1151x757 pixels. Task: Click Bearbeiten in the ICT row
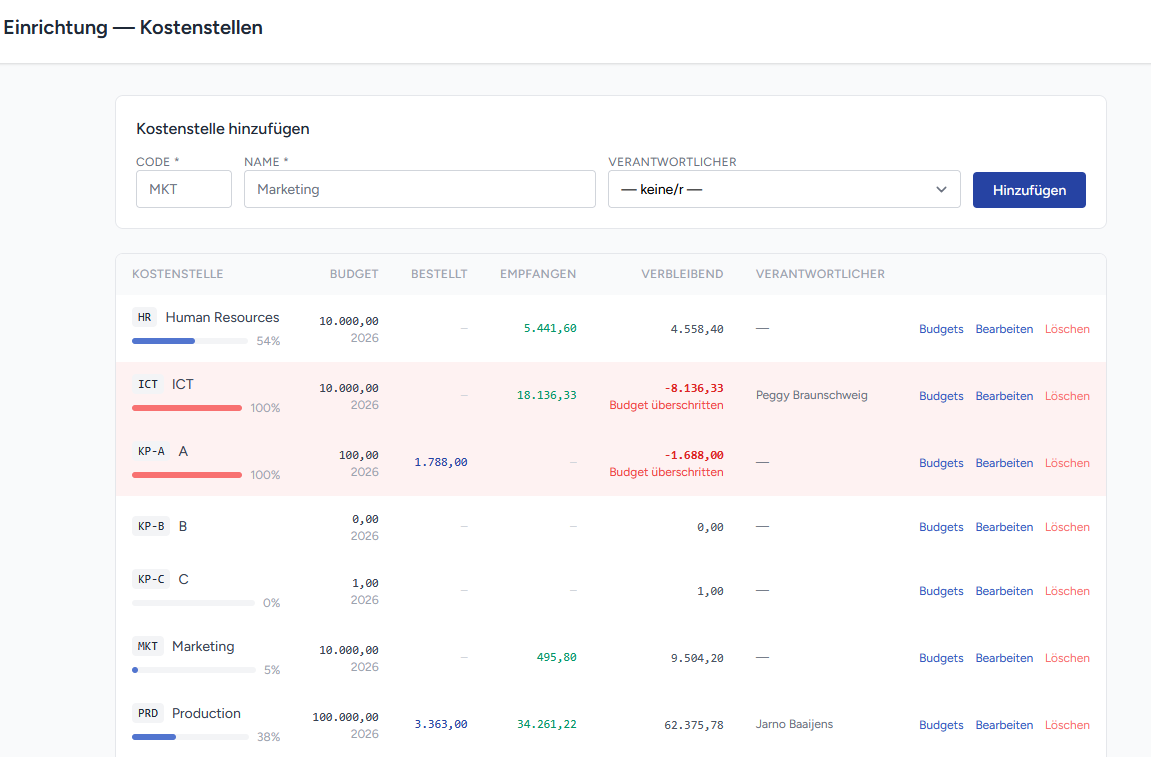pyautogui.click(x=1004, y=396)
